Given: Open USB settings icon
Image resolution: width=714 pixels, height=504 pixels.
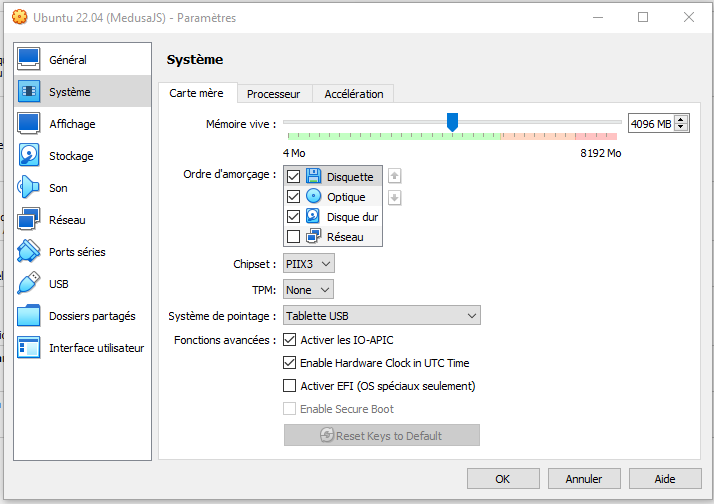Looking at the screenshot, I should click(29, 283).
